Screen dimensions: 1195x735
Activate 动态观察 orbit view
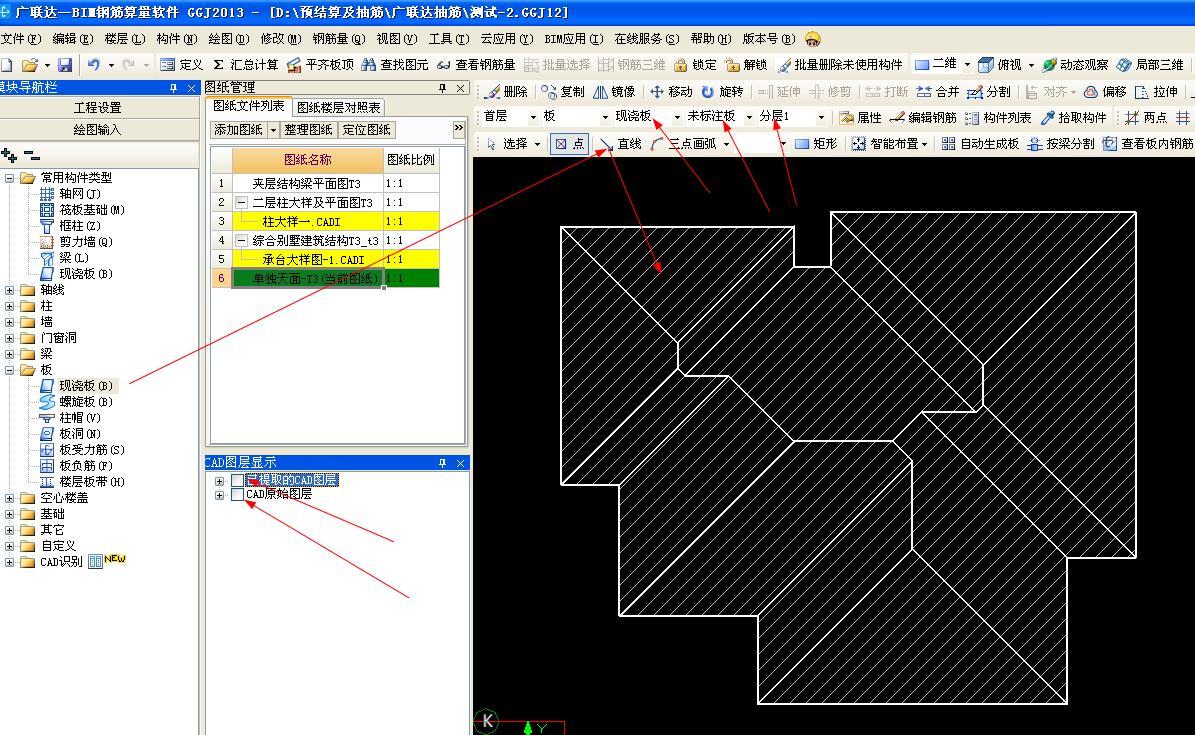coord(1075,65)
